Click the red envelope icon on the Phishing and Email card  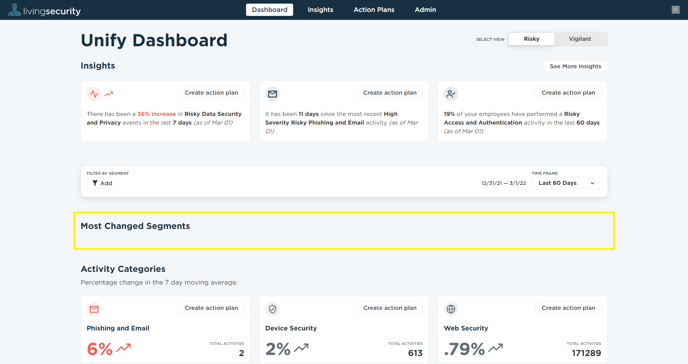click(x=94, y=309)
